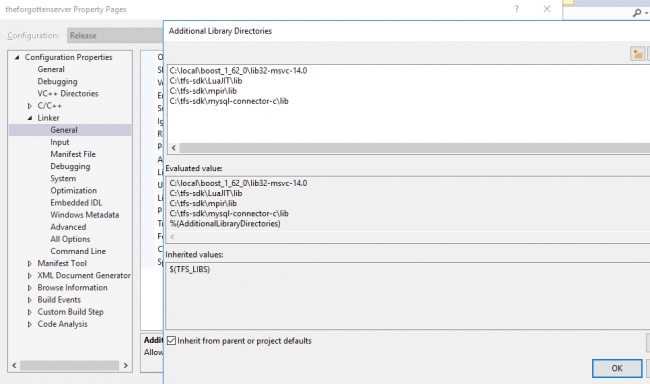Viewport: 650px width, 384px height.
Task: Open the Configuration dropdown showing Release
Action: coord(115,36)
